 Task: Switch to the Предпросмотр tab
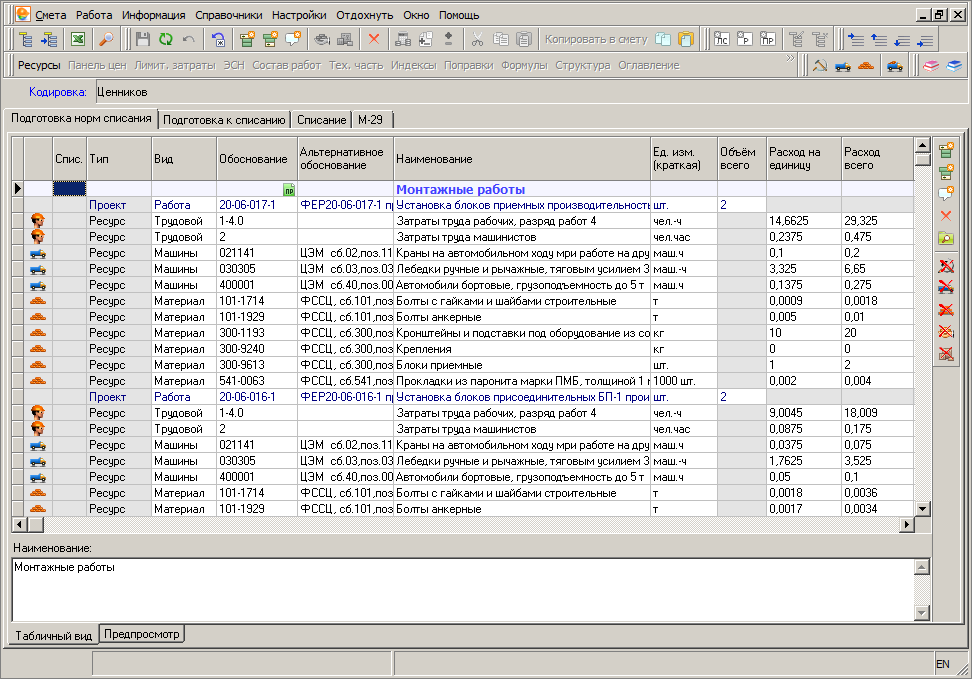click(142, 635)
